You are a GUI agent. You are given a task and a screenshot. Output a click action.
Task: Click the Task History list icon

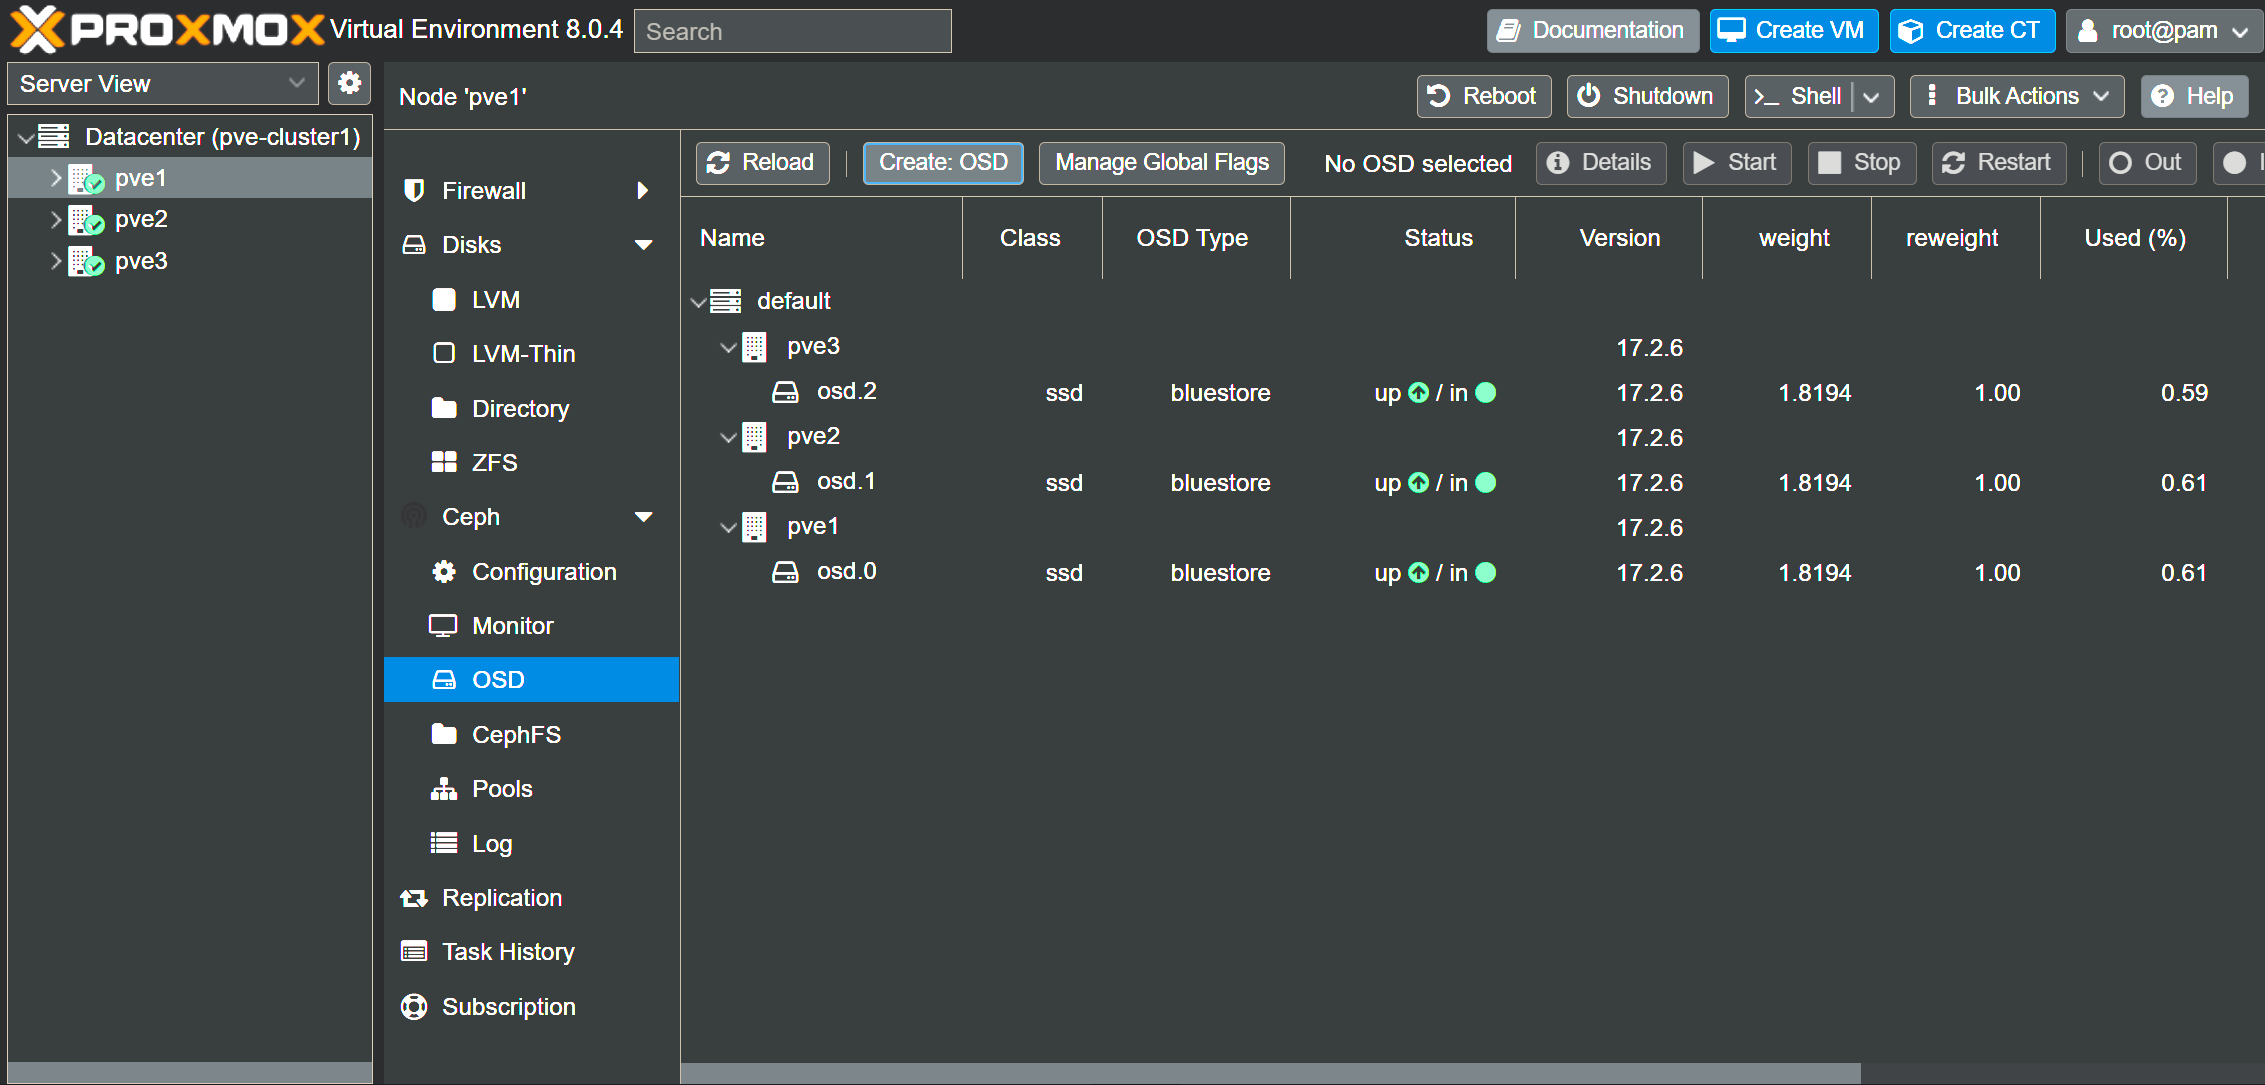tap(414, 951)
